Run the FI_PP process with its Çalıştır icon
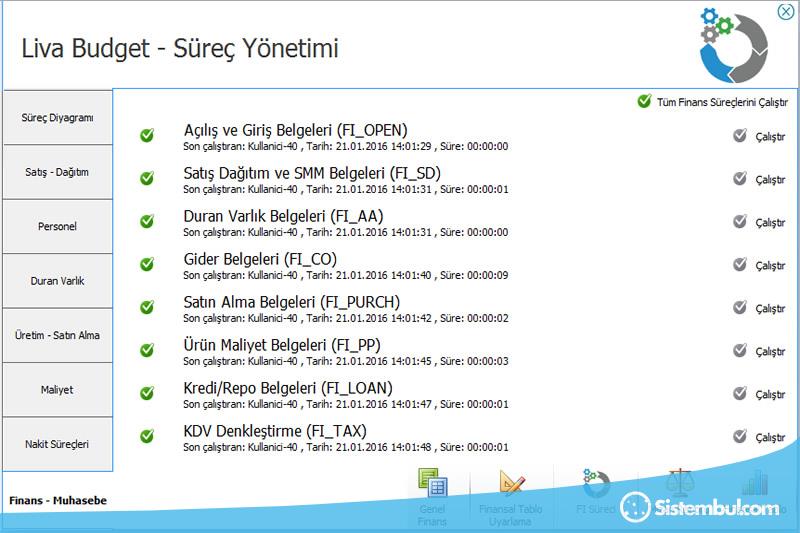Screen dimensions: 800x533 tap(740, 350)
